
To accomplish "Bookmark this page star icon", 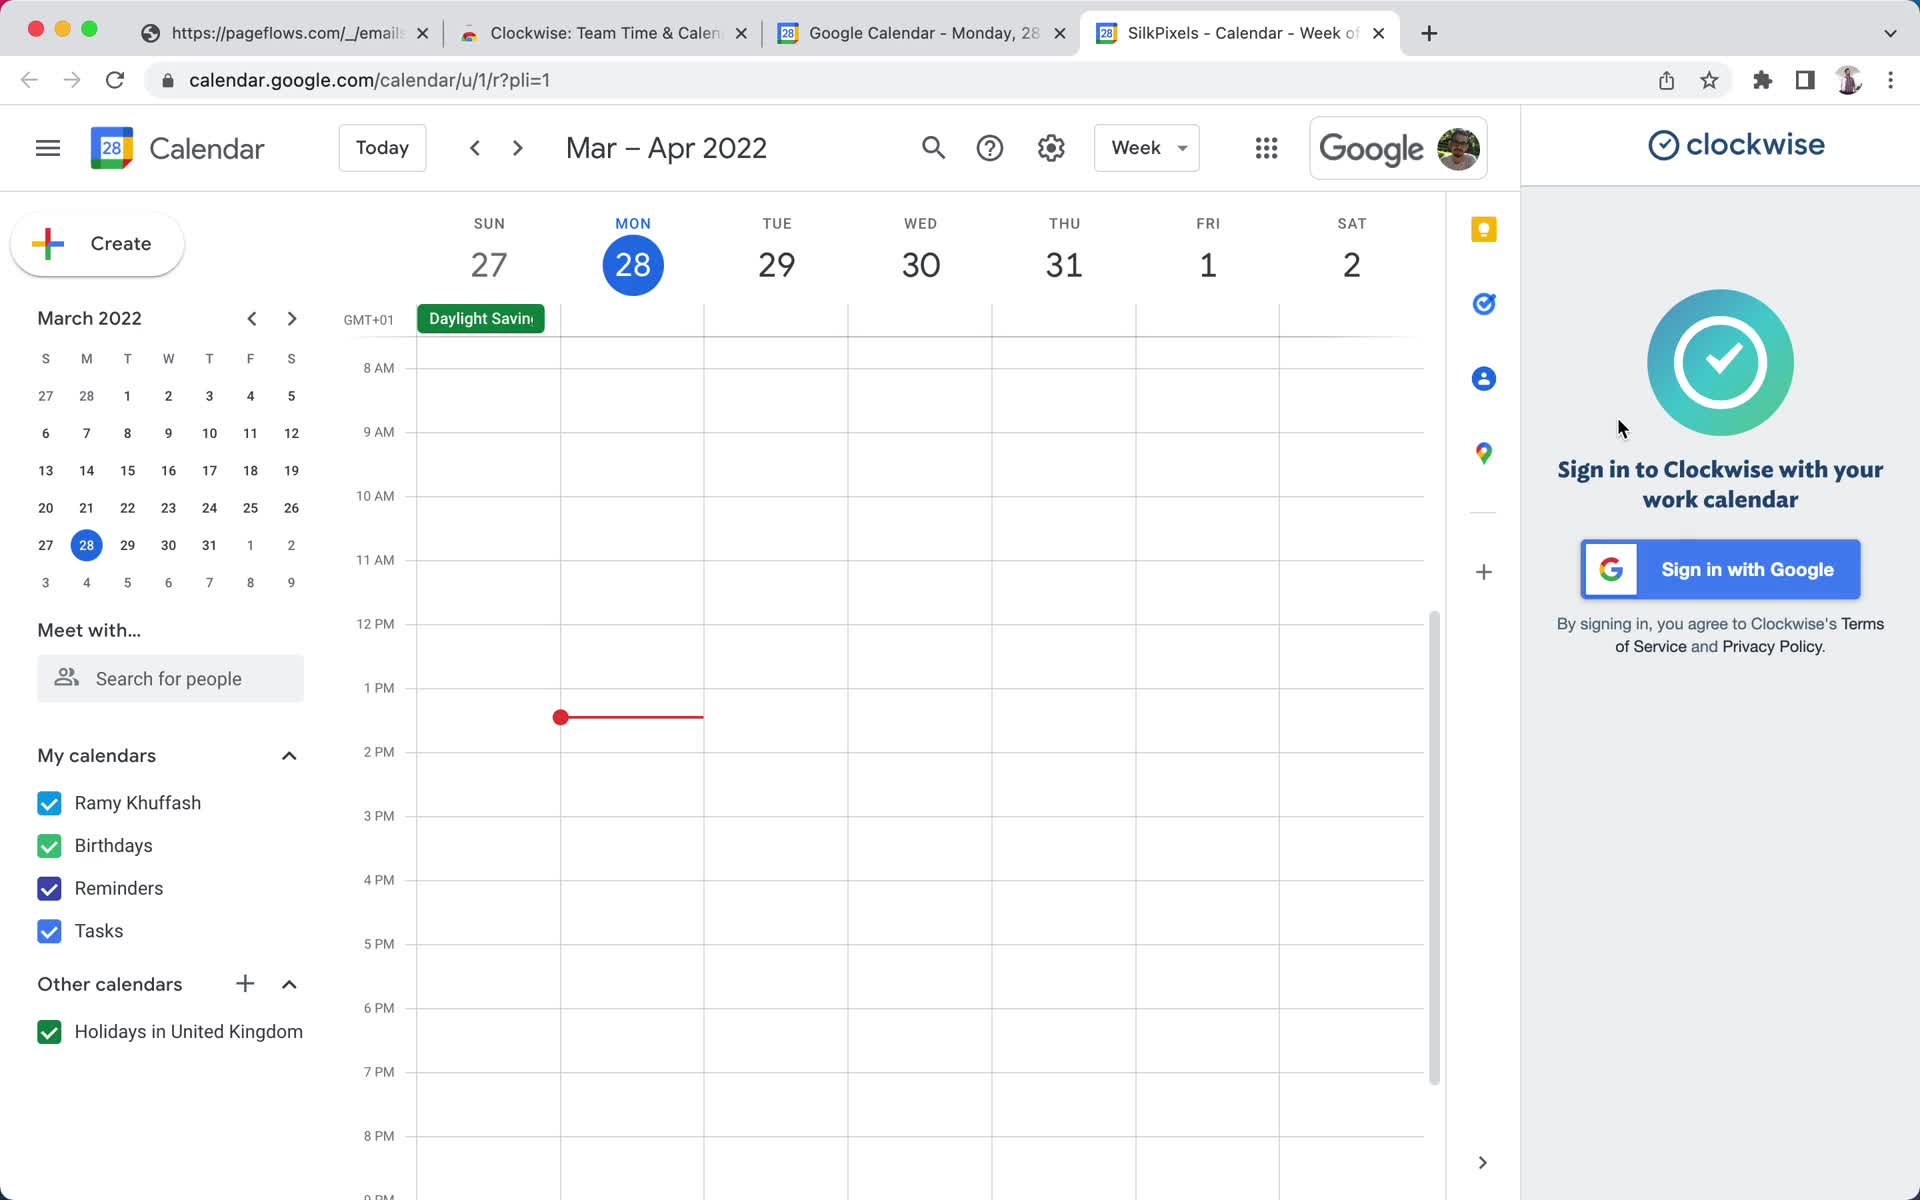I will click(x=1709, y=80).
